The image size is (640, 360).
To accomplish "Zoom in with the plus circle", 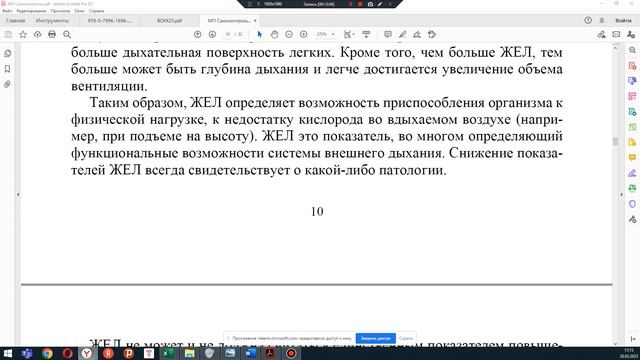I will [x=304, y=35].
